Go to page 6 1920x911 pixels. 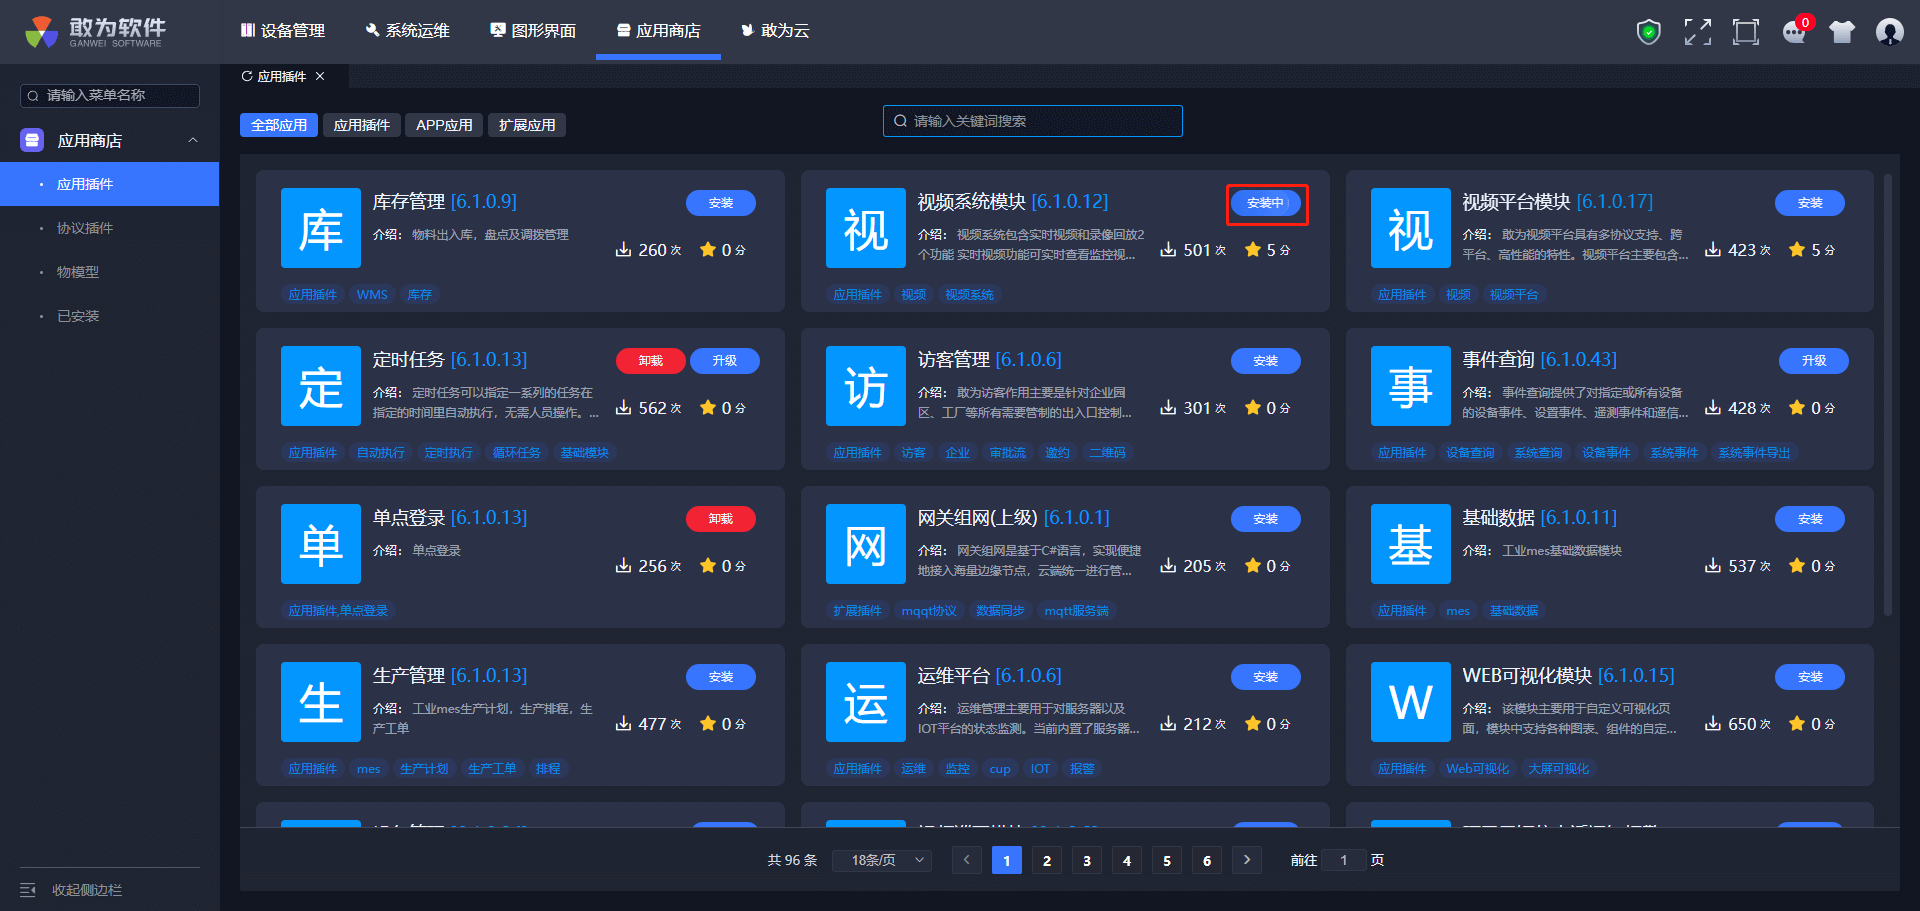pos(1207,860)
